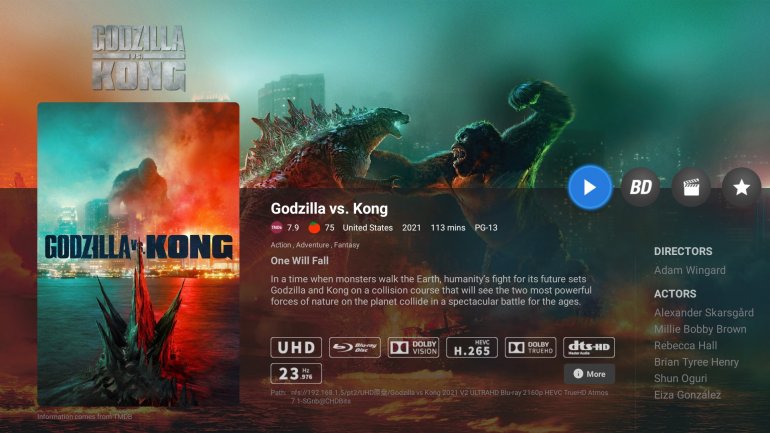Image resolution: width=770 pixels, height=433 pixels.
Task: Select the HEVC H.265 codec badge
Action: pos(471,348)
